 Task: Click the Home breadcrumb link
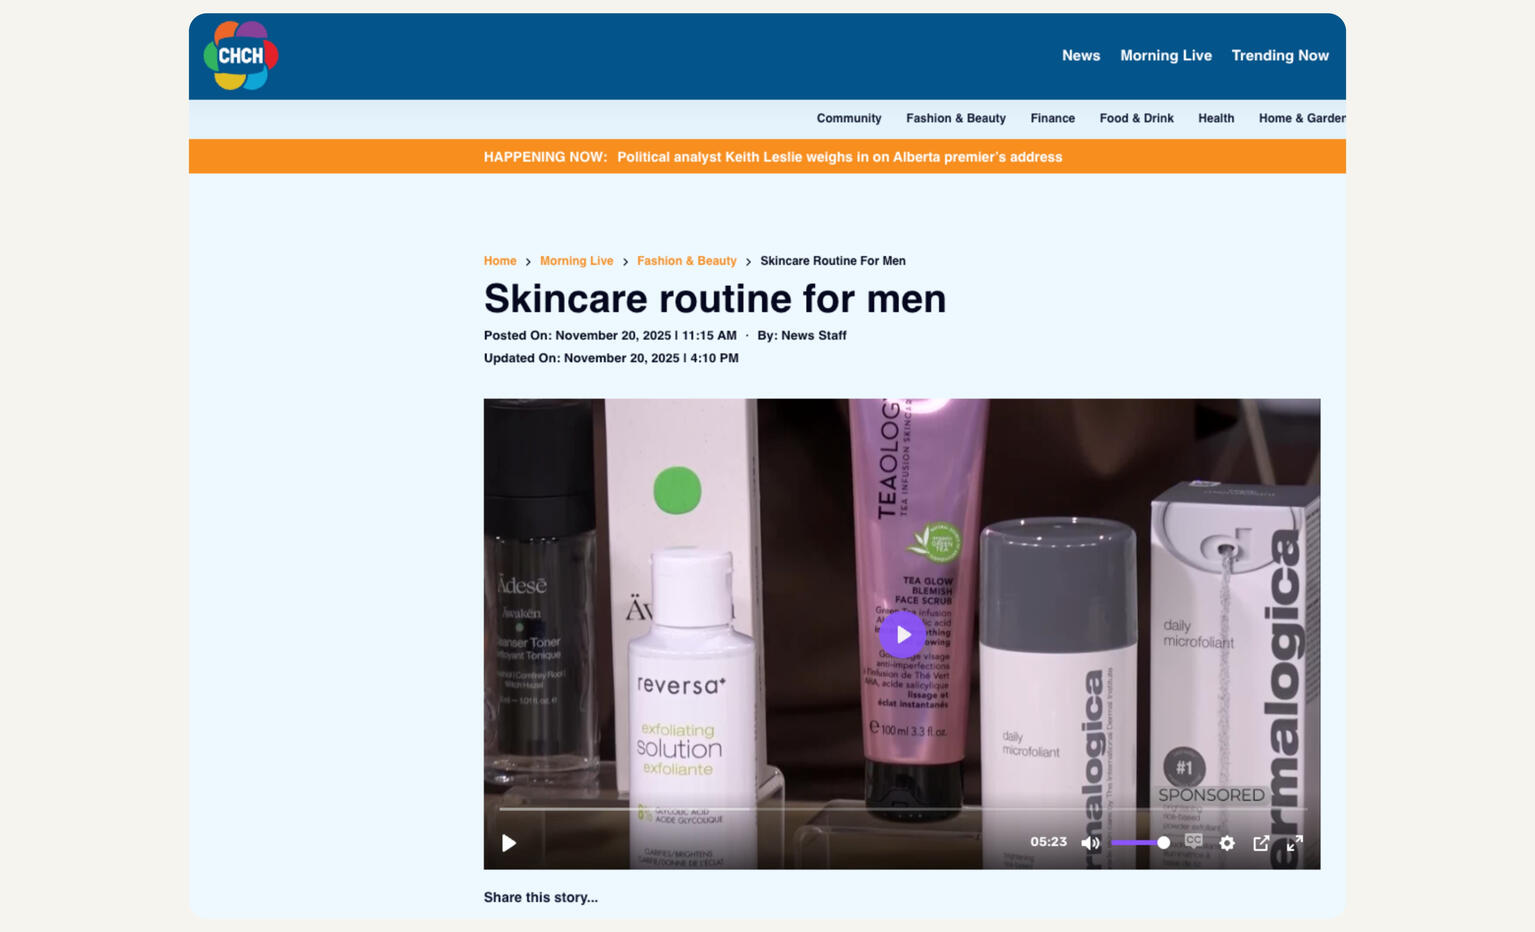500,261
